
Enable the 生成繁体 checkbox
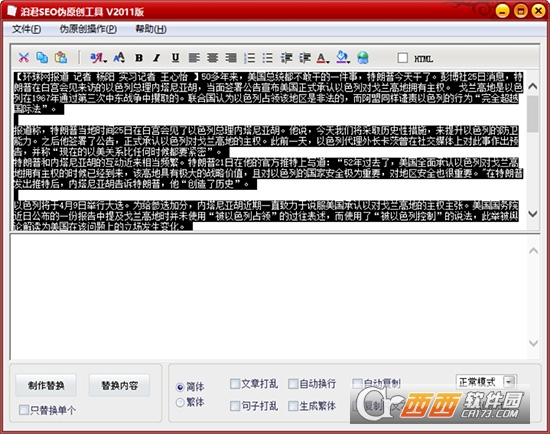click(293, 406)
